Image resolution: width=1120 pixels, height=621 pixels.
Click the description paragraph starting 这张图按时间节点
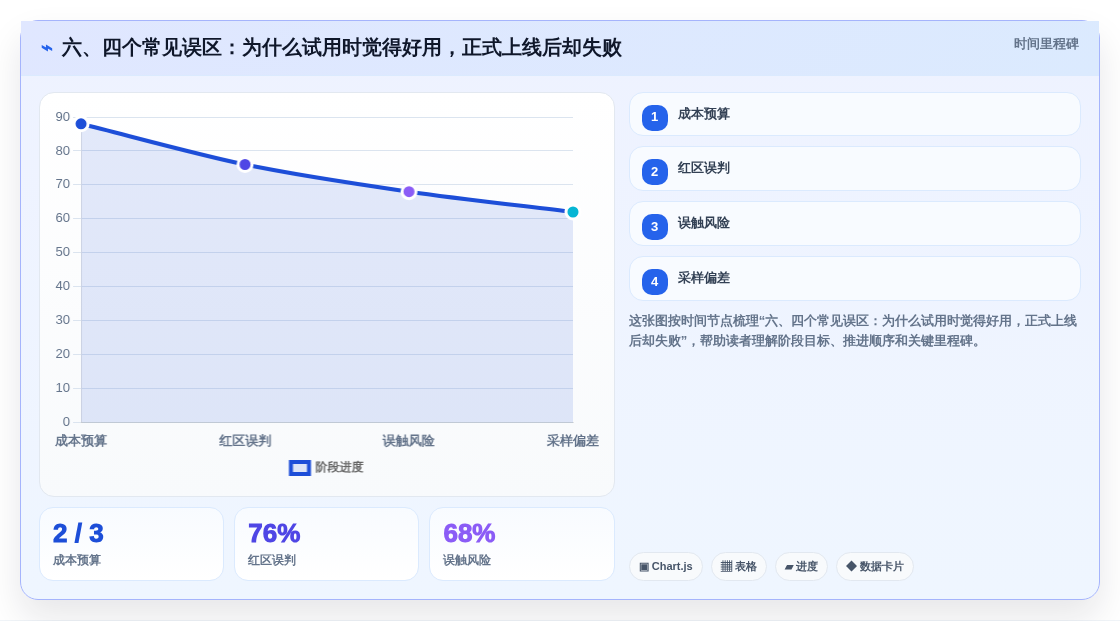coord(852,331)
